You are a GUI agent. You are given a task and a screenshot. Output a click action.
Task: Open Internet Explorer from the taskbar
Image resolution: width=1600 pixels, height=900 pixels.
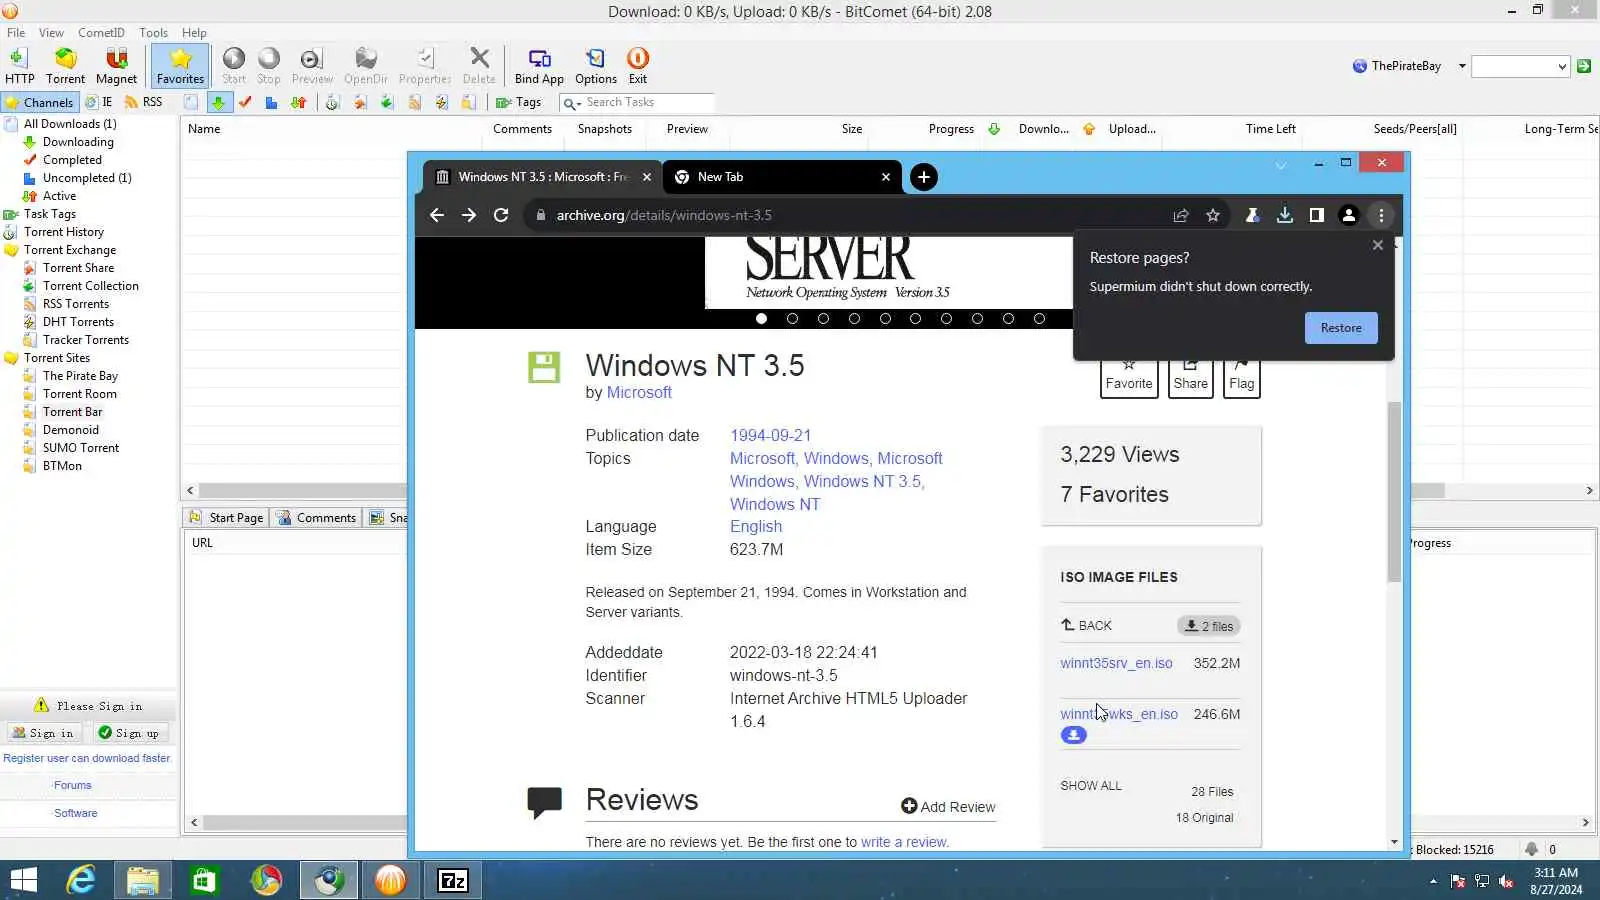pyautogui.click(x=81, y=880)
